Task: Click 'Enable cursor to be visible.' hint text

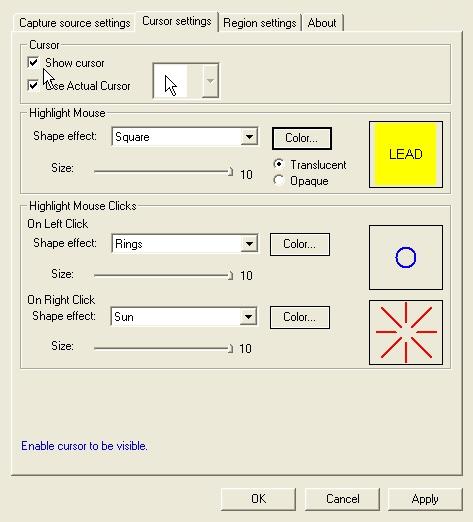Action: click(x=84, y=446)
